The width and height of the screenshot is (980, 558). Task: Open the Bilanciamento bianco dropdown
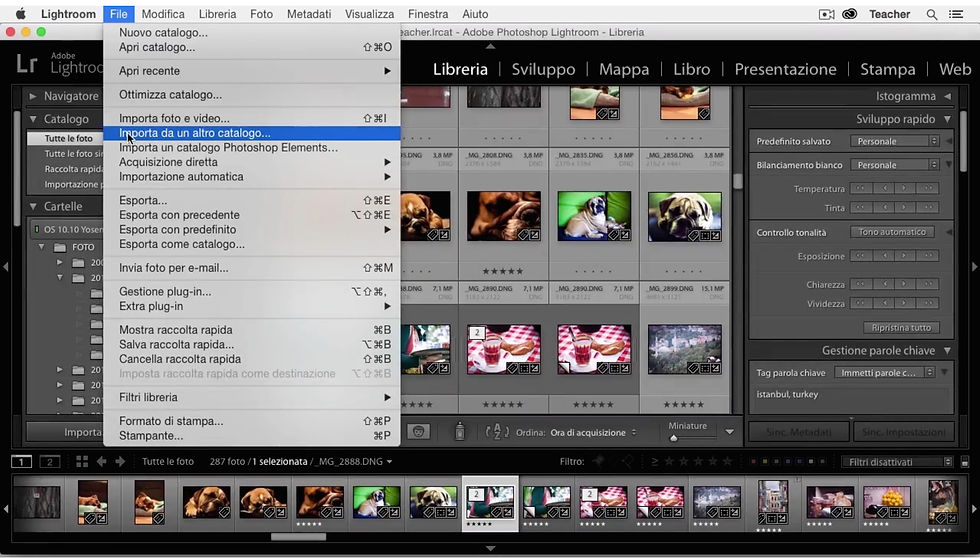(894, 165)
